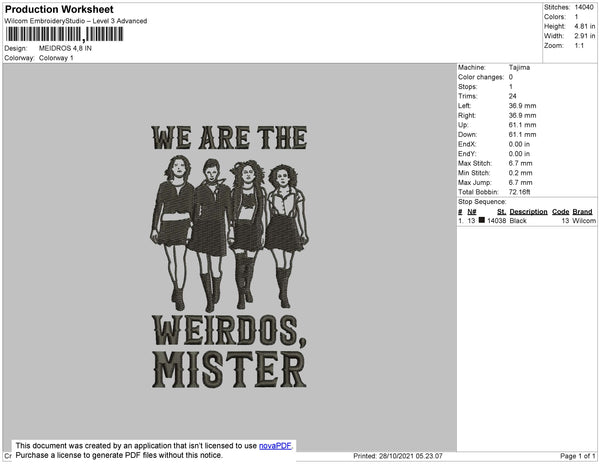
Task: Click the Width value 2.91 in
Action: [x=585, y=36]
